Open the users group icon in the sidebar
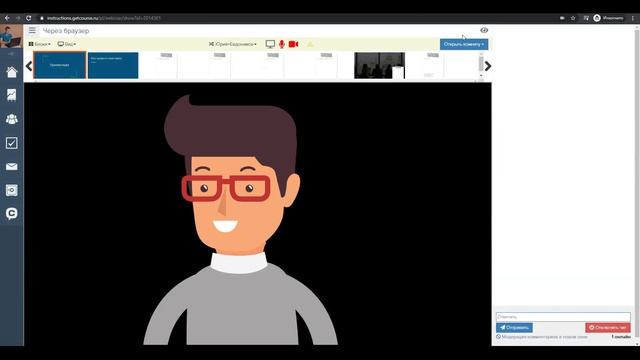The width and height of the screenshot is (640, 360). (11, 119)
